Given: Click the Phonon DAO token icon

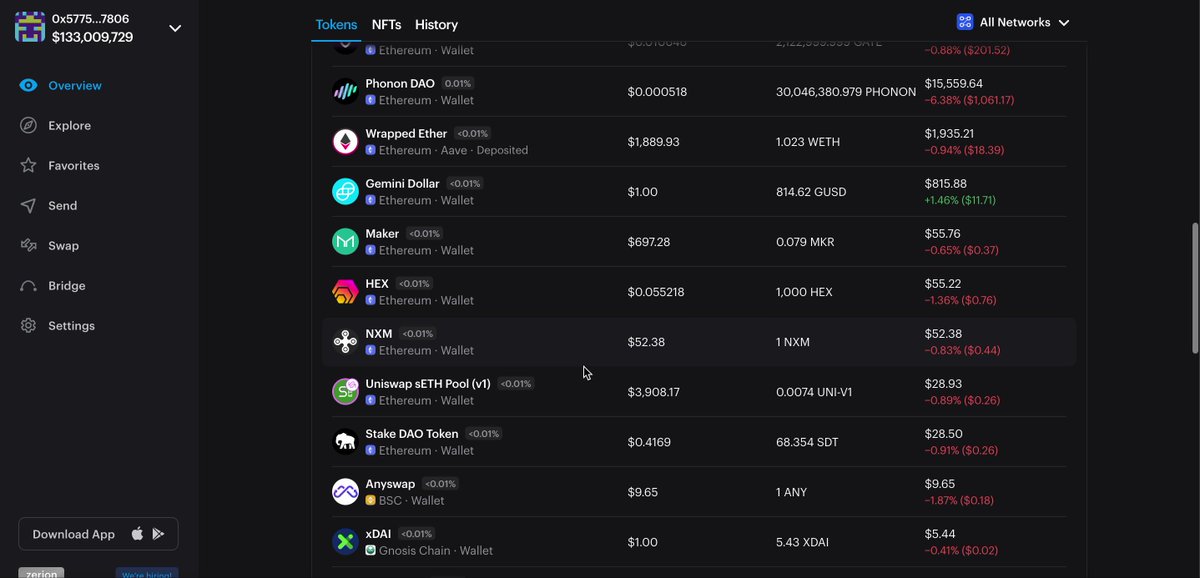Looking at the screenshot, I should pyautogui.click(x=345, y=92).
